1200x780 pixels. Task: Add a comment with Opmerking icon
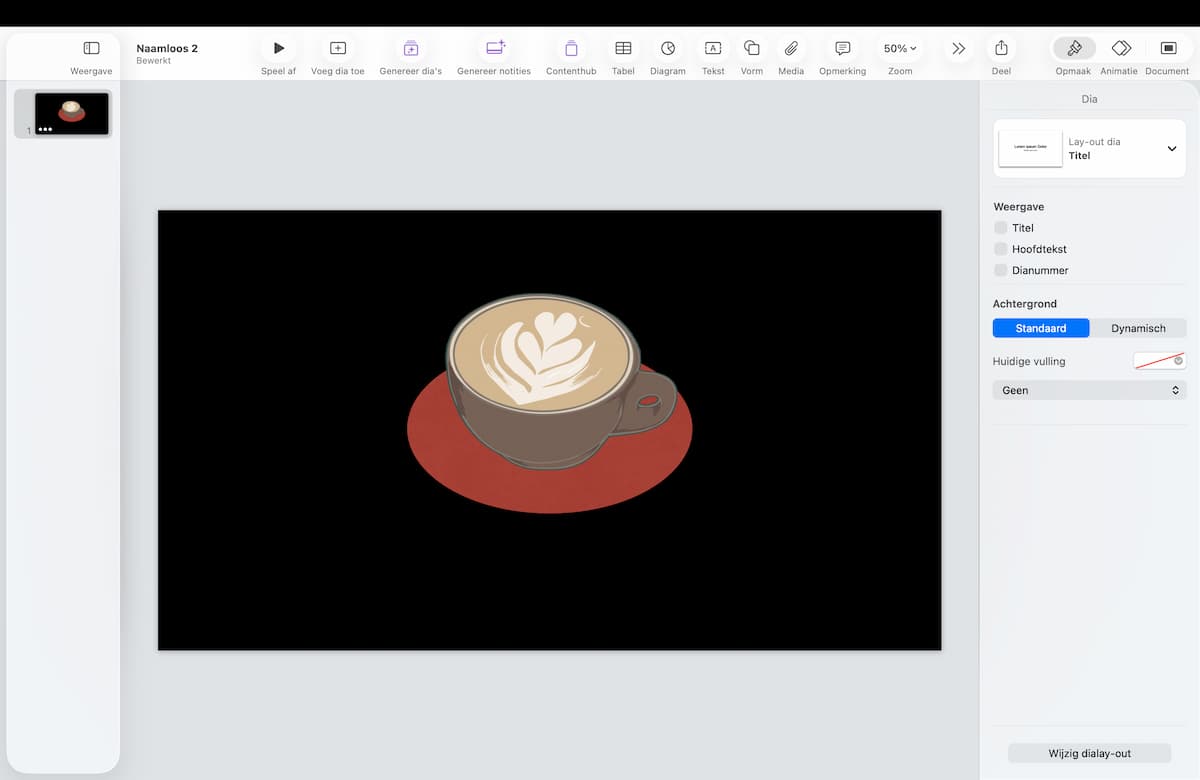[x=843, y=48]
